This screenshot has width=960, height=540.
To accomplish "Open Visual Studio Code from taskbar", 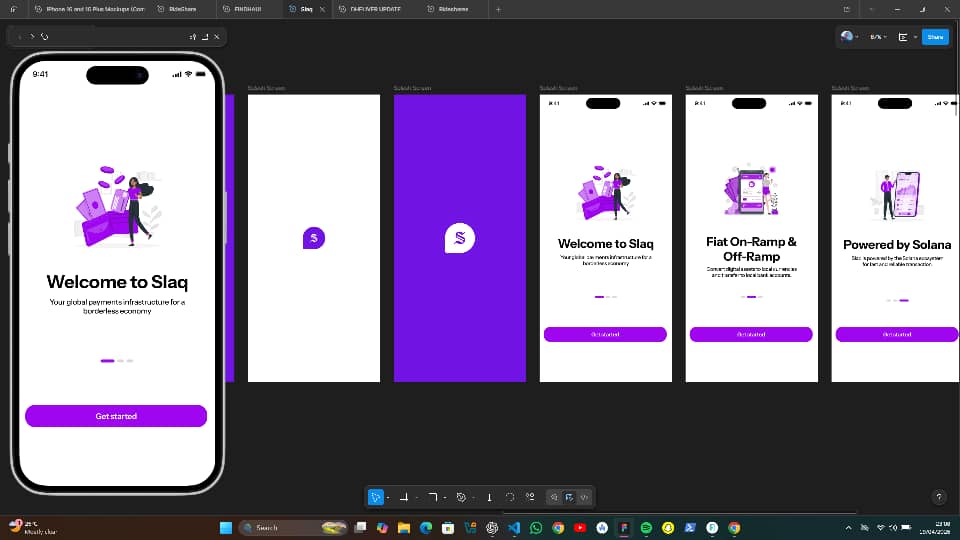I will point(514,528).
